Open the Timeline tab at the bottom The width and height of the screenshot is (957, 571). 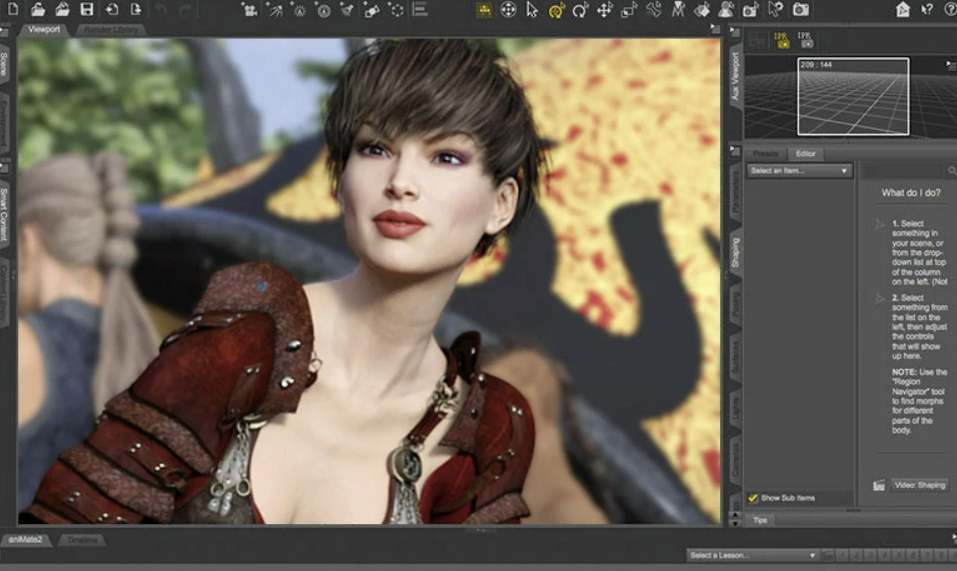(x=82, y=540)
